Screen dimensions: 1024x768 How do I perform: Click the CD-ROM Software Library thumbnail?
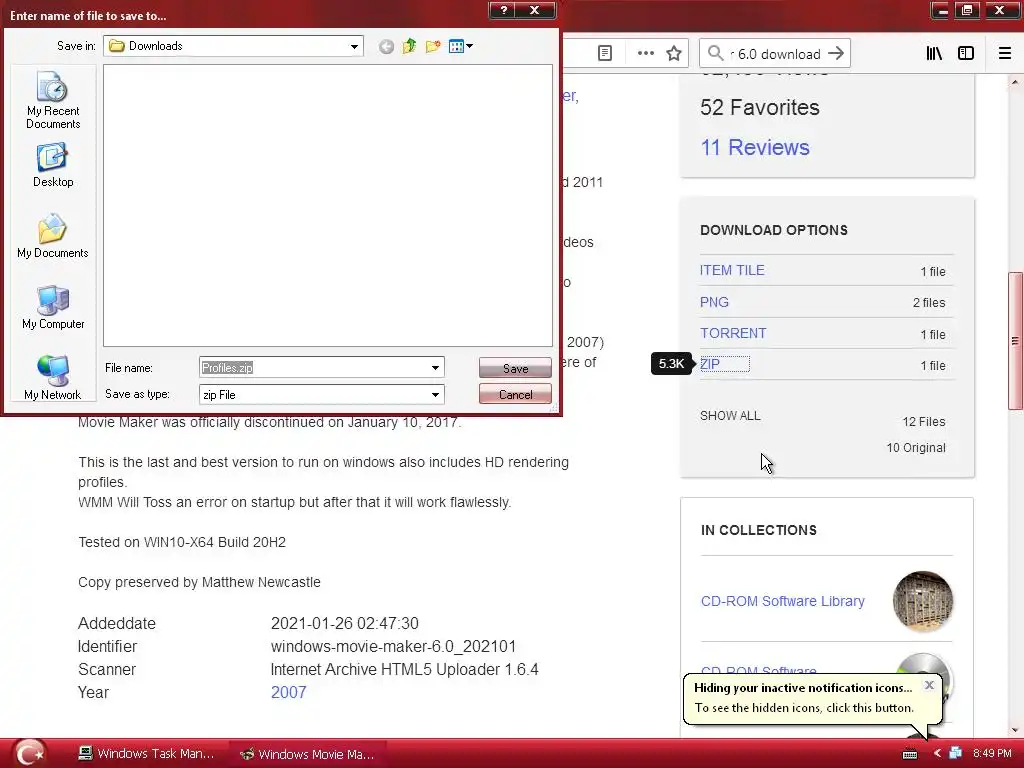922,601
